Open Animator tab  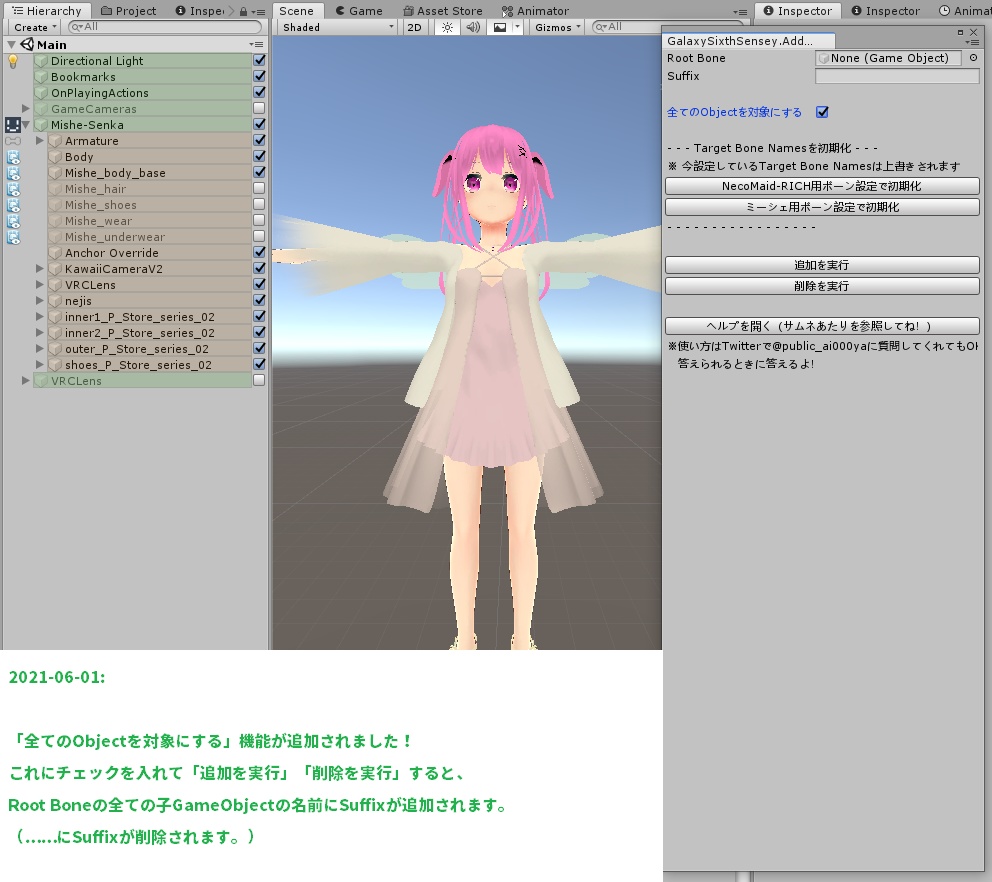pos(535,11)
